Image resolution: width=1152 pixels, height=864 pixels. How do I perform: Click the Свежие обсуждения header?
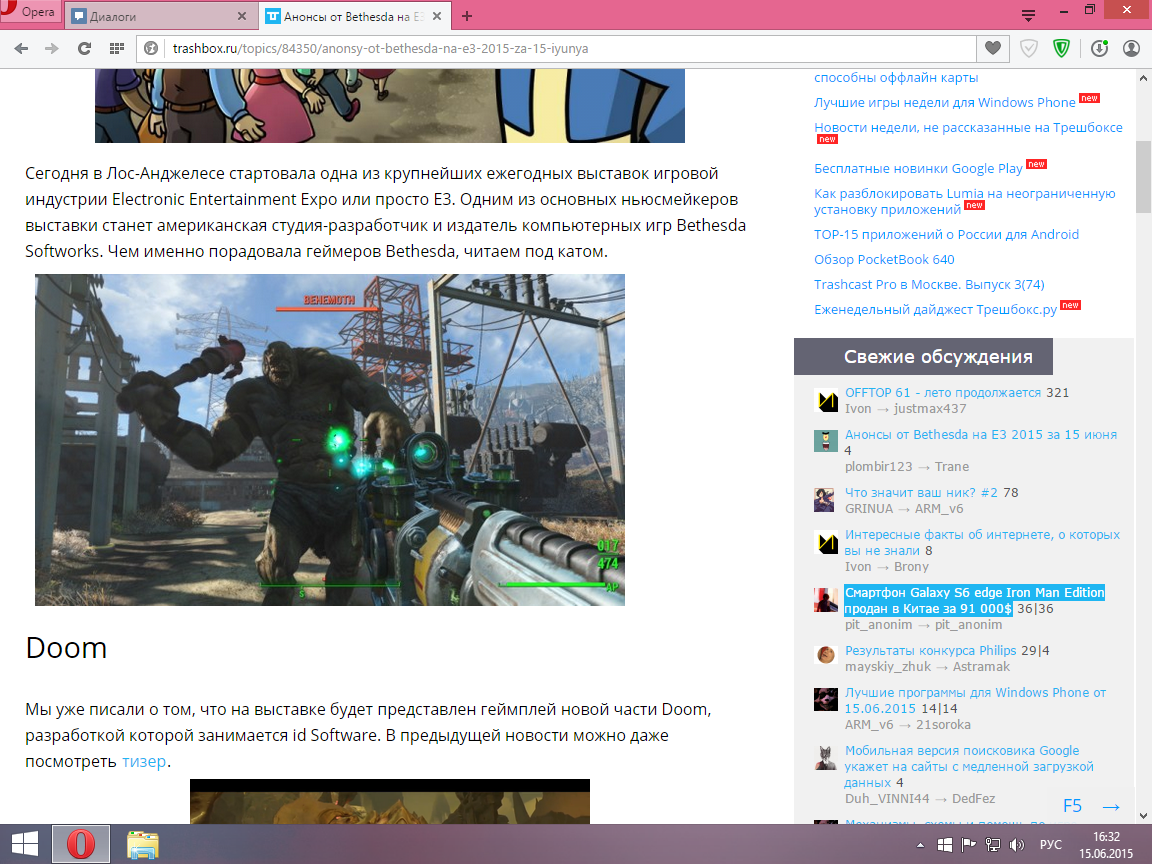[923, 356]
